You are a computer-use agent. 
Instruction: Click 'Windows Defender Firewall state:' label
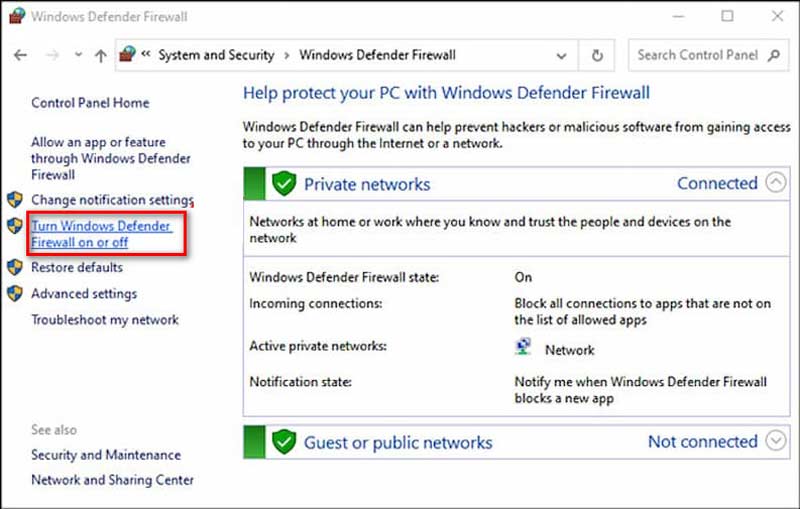344,277
